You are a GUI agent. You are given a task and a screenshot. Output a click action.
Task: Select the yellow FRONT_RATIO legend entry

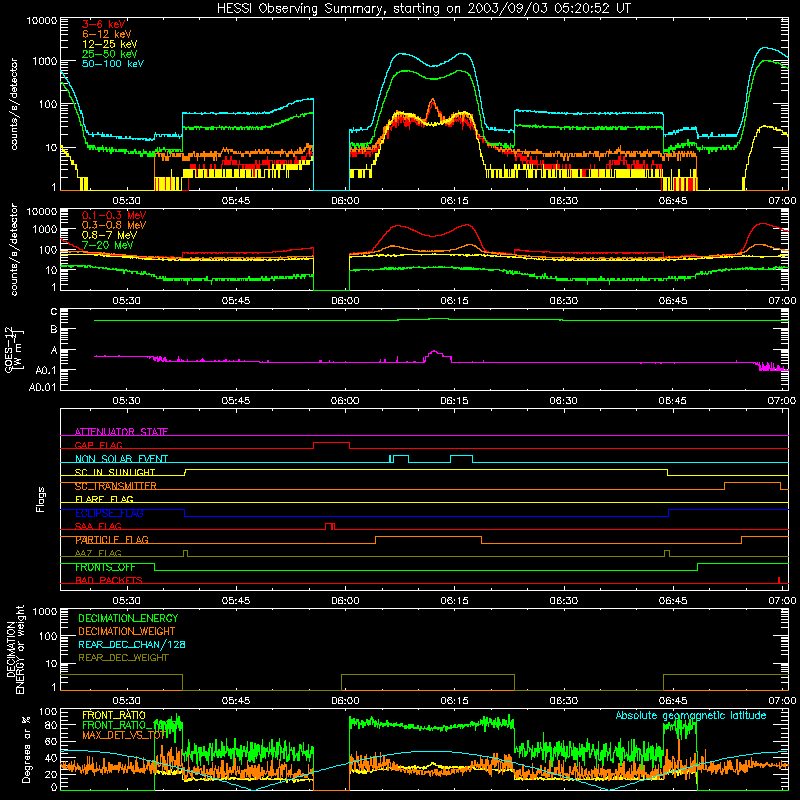click(x=114, y=715)
